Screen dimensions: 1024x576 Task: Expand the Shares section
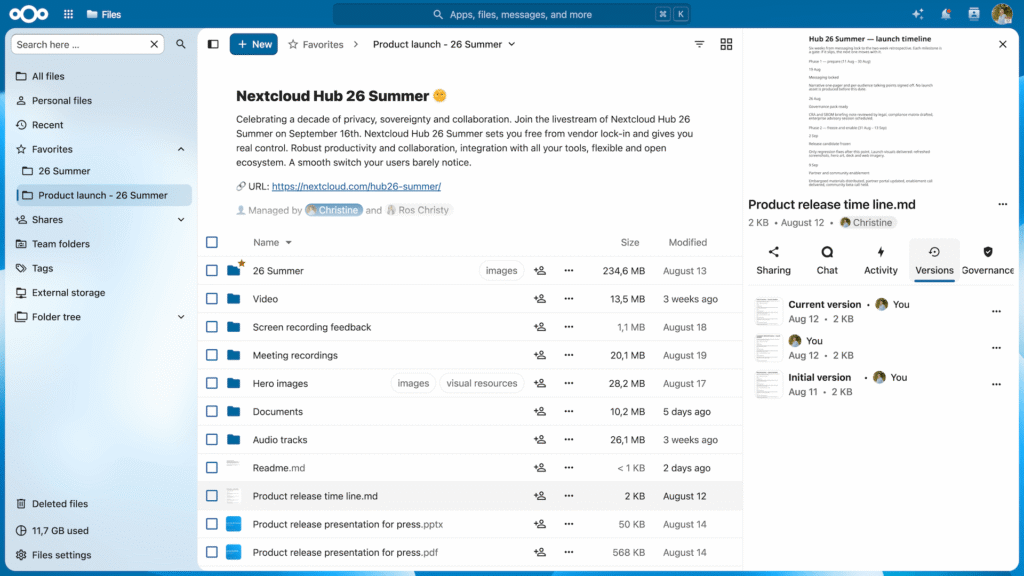181,219
